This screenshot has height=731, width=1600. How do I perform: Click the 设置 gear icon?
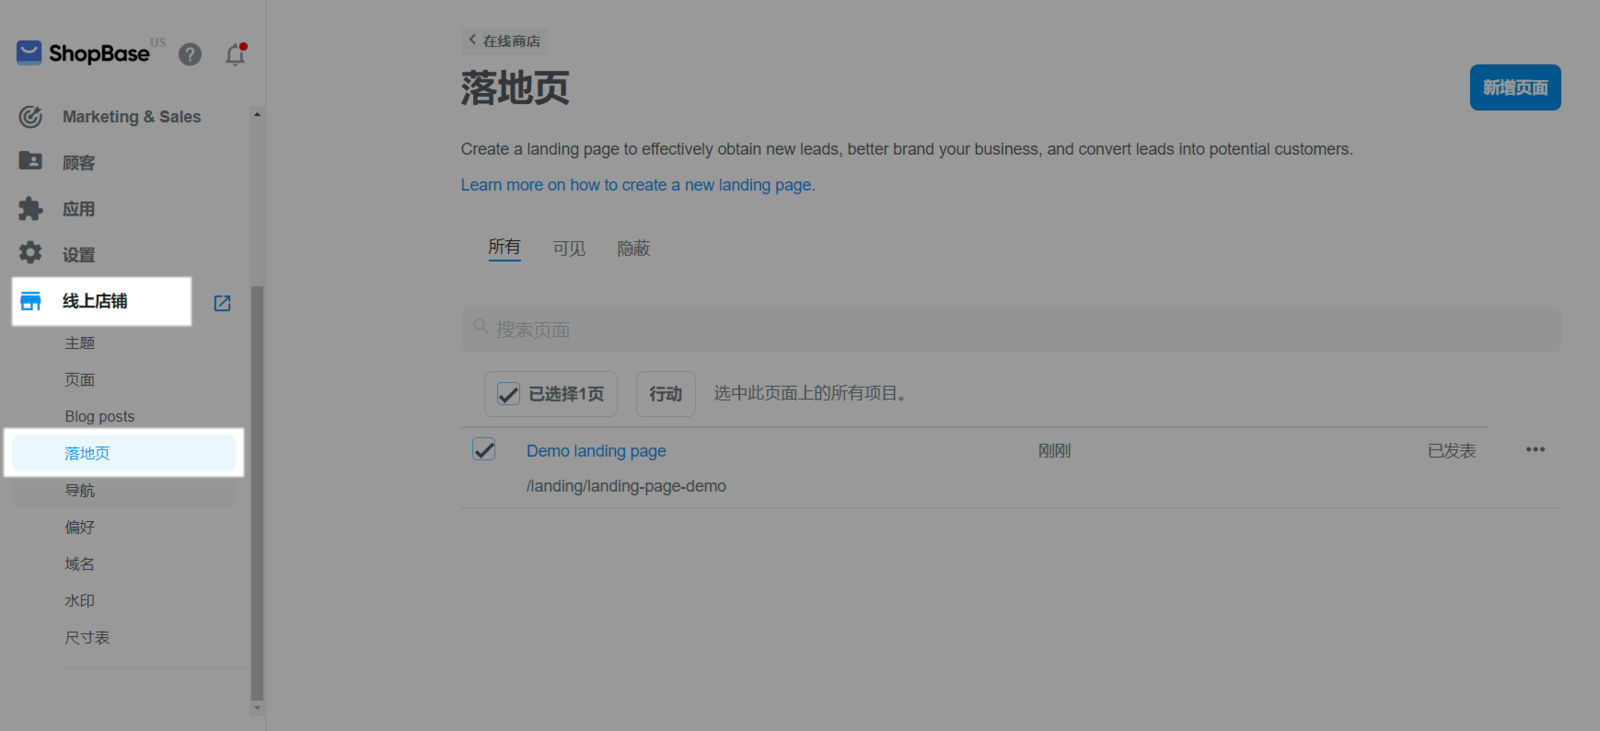pyautogui.click(x=31, y=253)
